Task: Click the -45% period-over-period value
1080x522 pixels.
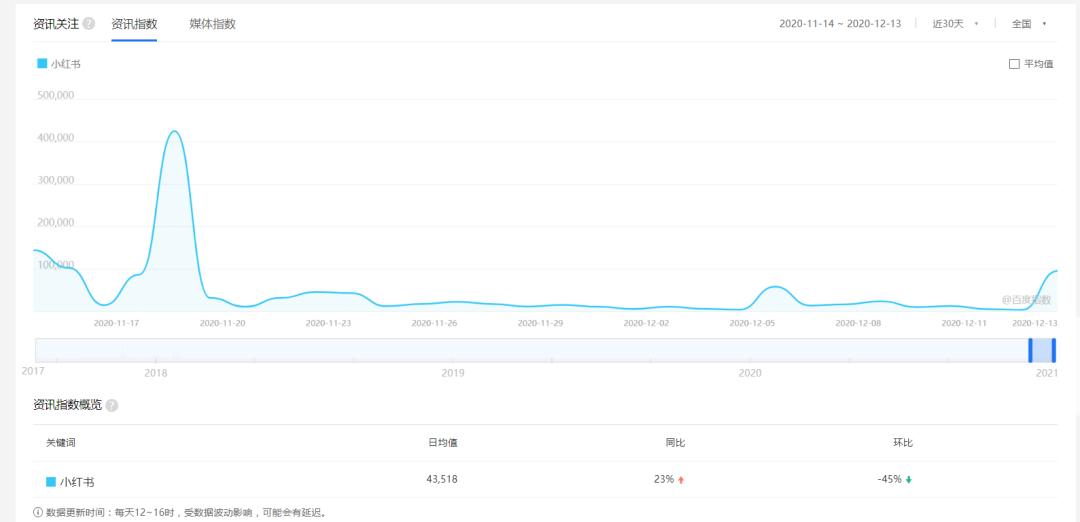Action: click(x=889, y=479)
